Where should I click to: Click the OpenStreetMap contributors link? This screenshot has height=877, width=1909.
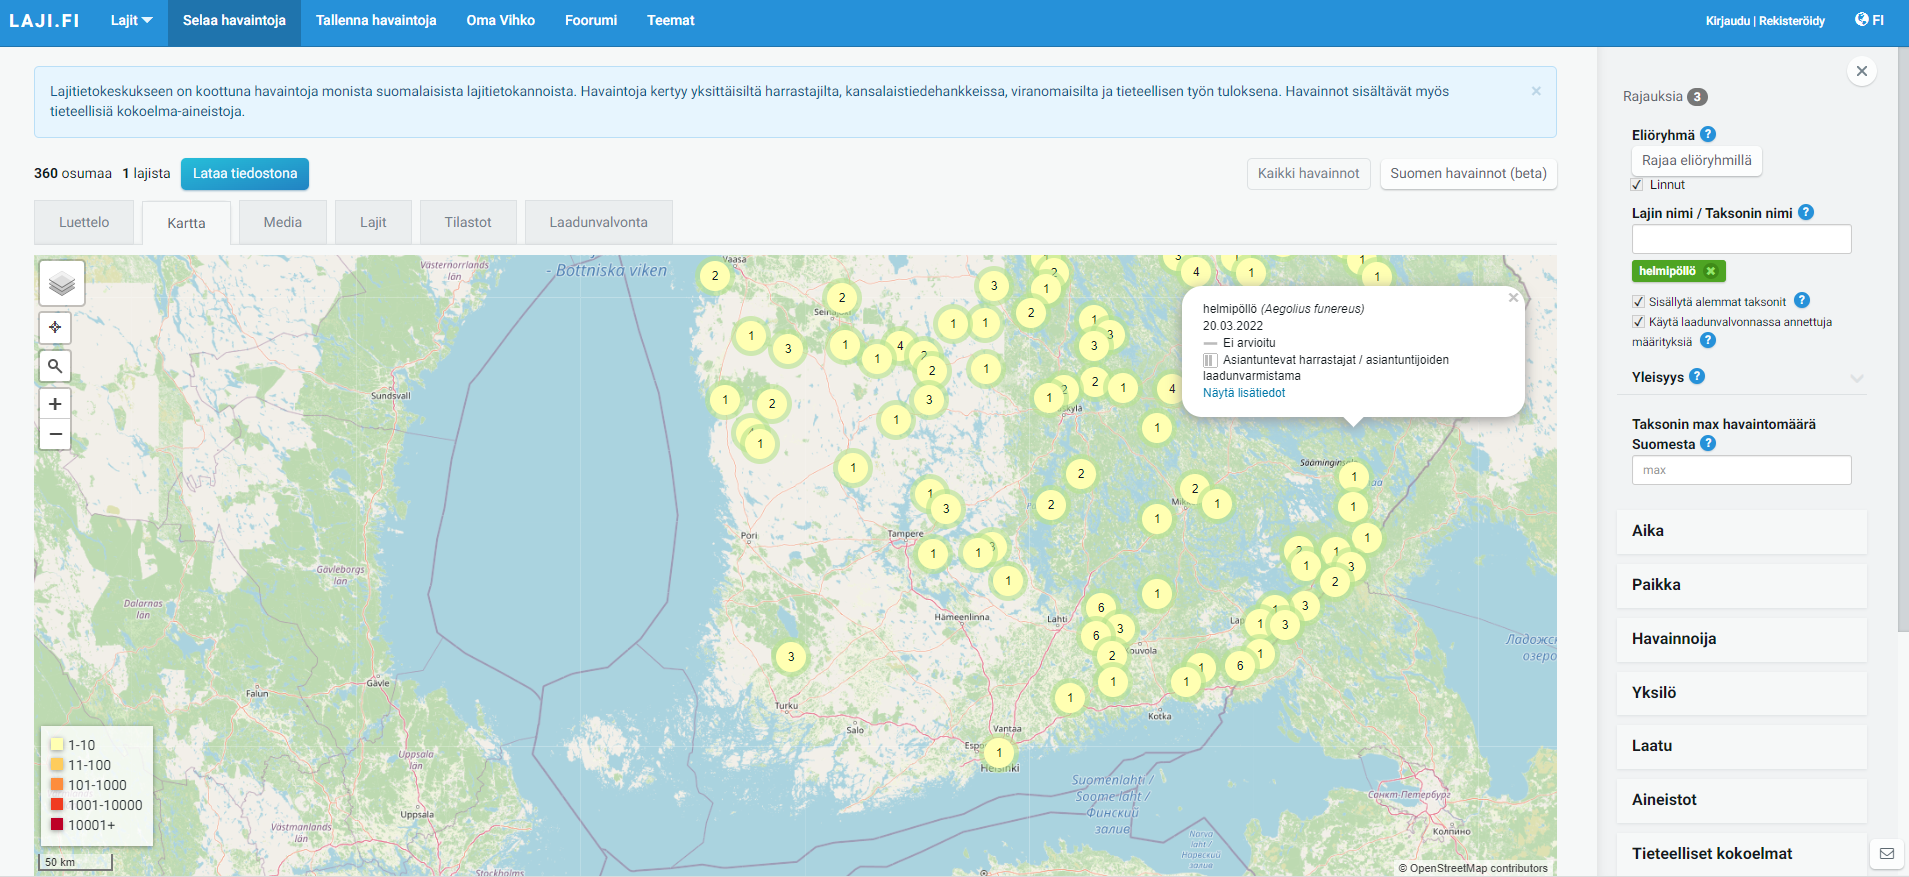(1478, 868)
